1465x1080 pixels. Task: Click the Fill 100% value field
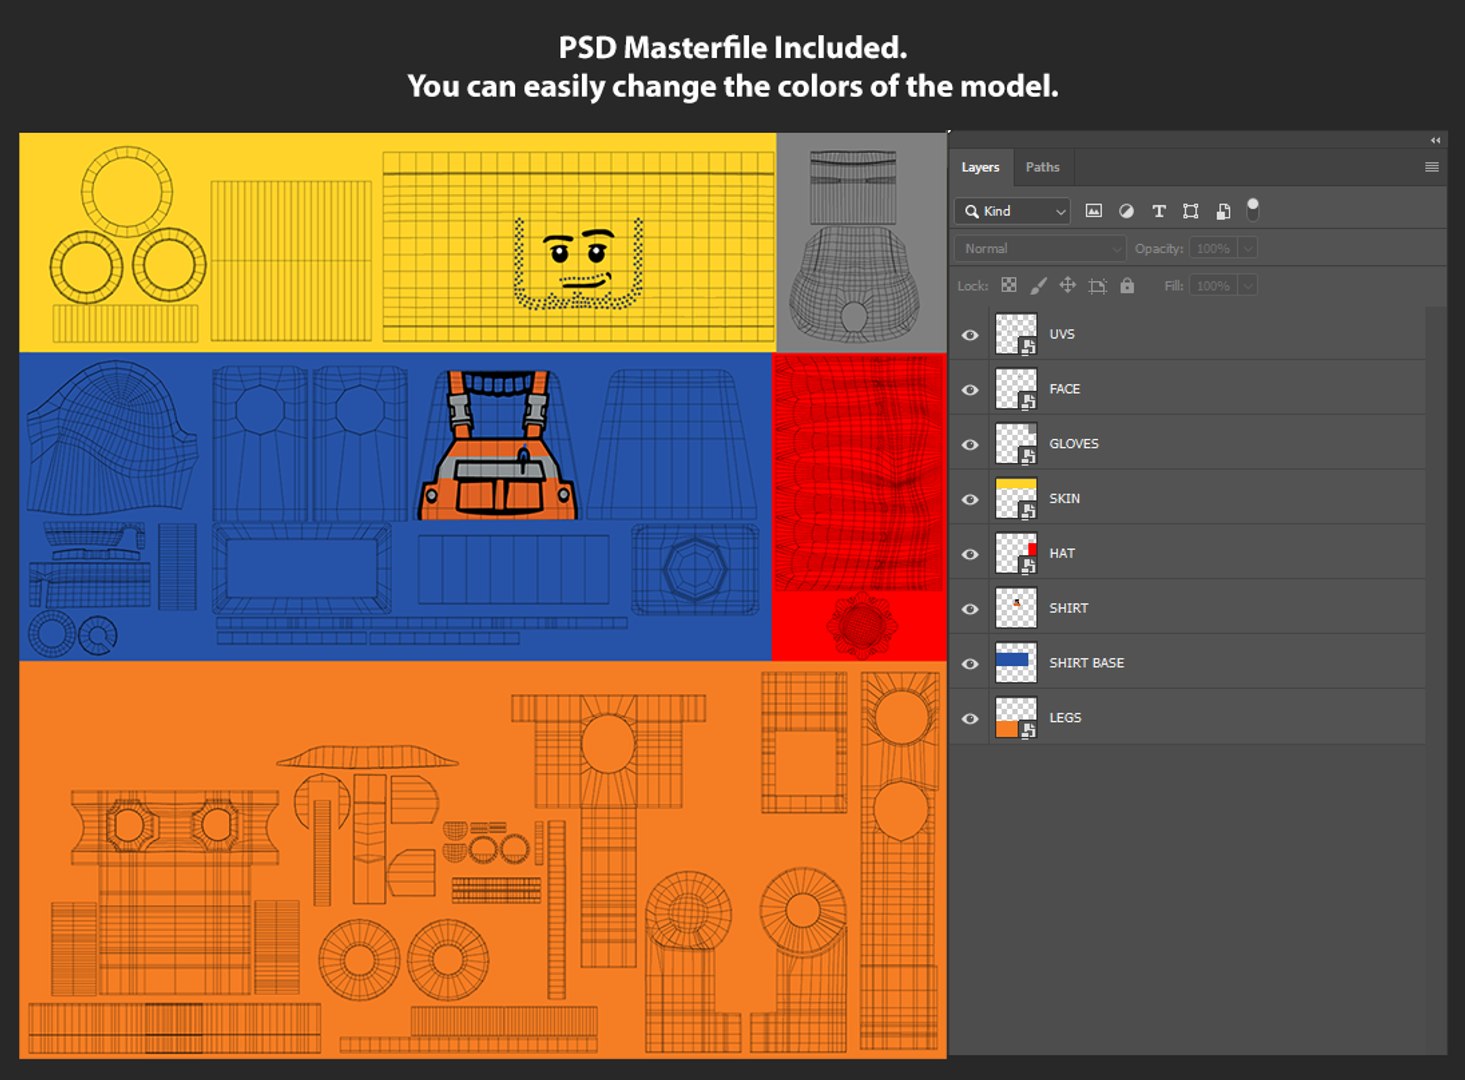tap(1213, 286)
